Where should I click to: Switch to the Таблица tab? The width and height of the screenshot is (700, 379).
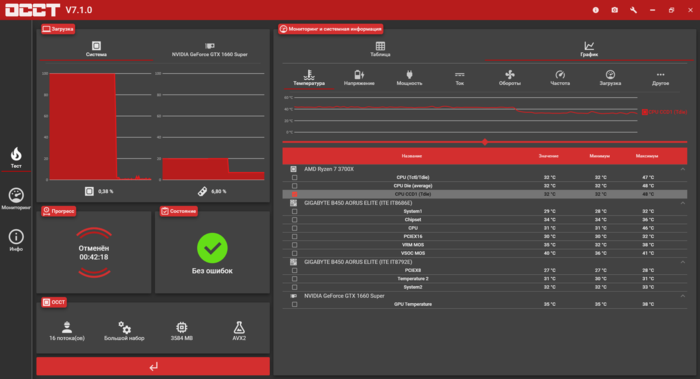pyautogui.click(x=380, y=49)
